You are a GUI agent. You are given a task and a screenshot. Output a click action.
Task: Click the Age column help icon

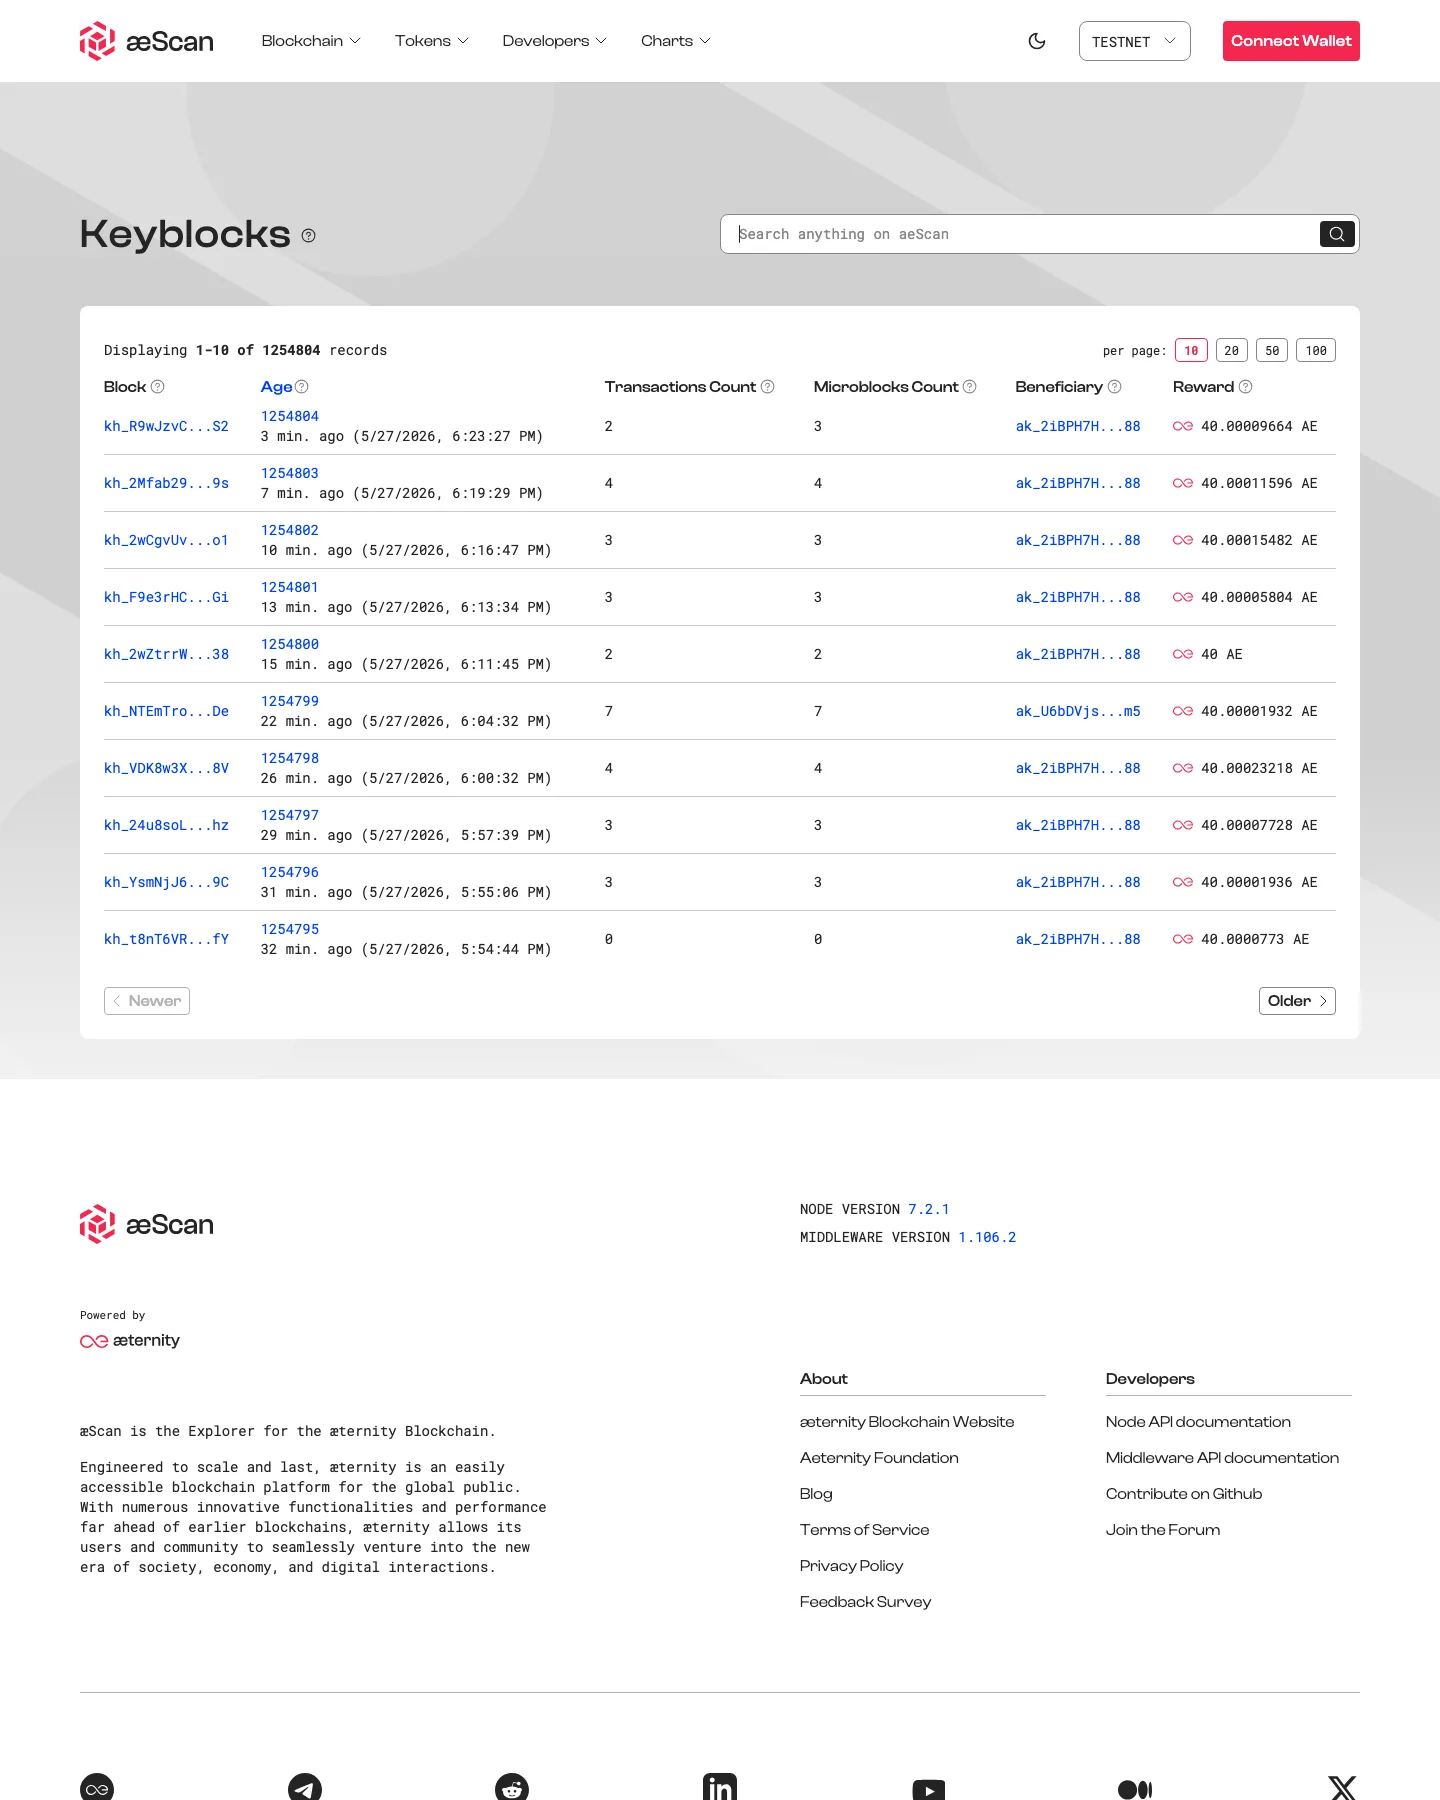[x=302, y=387]
